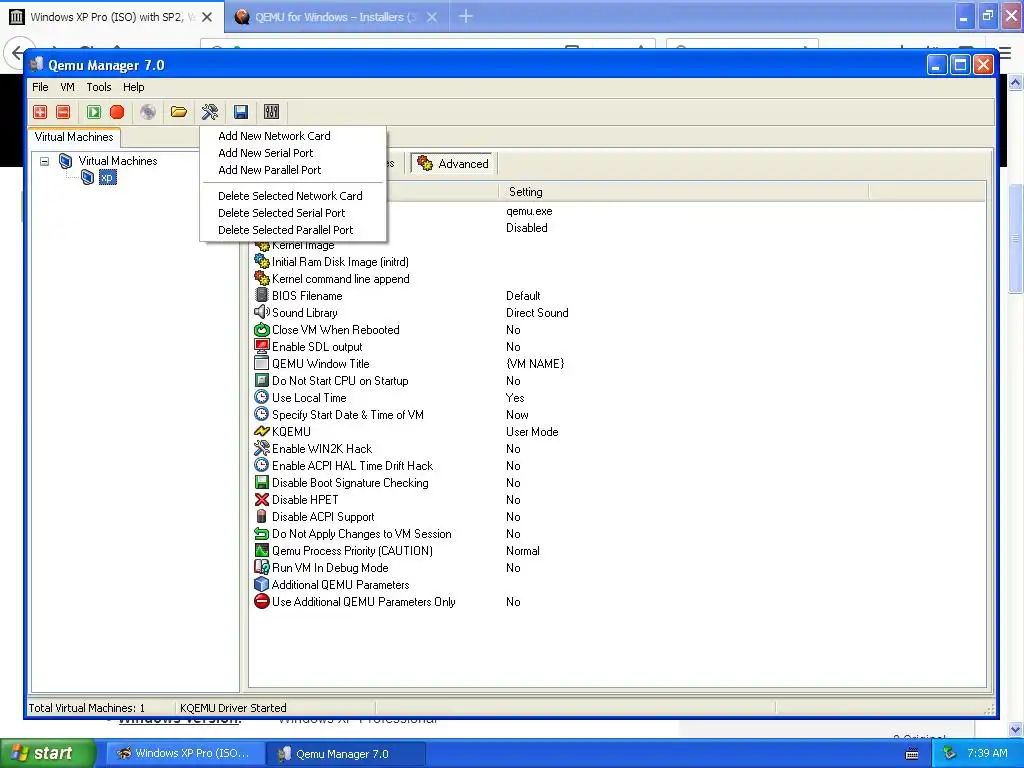Click the clock icon beside Use Local Time
This screenshot has width=1024, height=768.
[262, 397]
